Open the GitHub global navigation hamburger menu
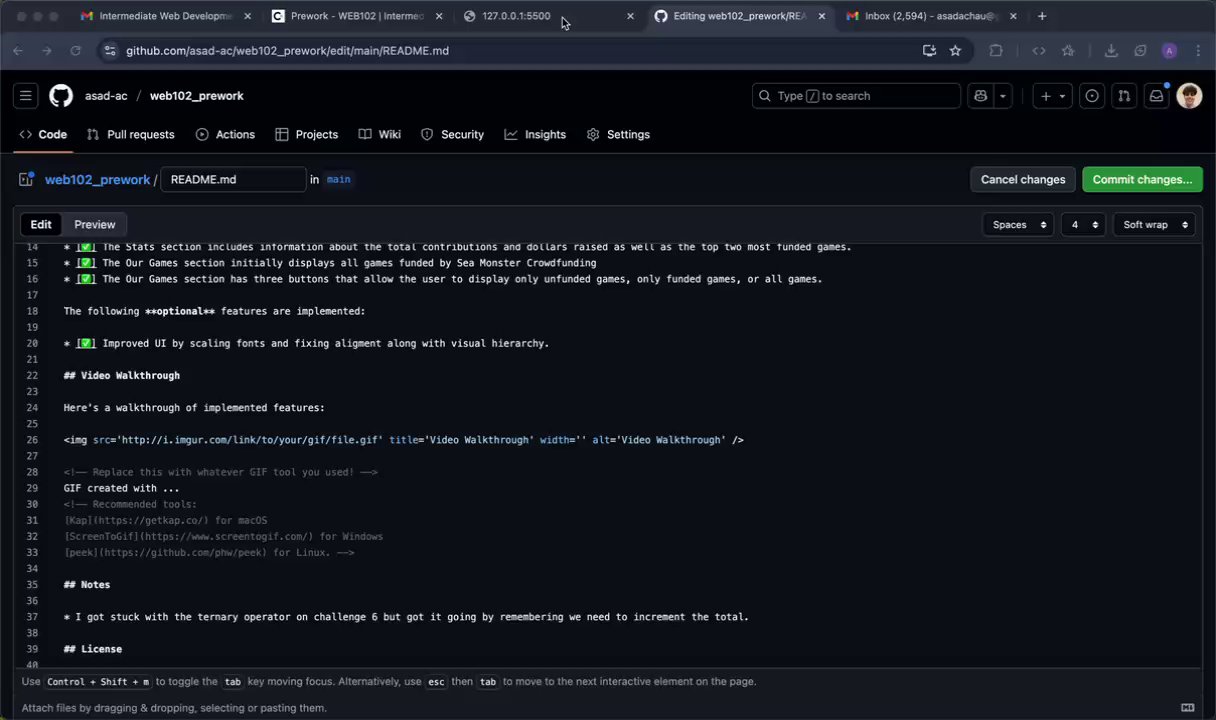 coord(26,96)
